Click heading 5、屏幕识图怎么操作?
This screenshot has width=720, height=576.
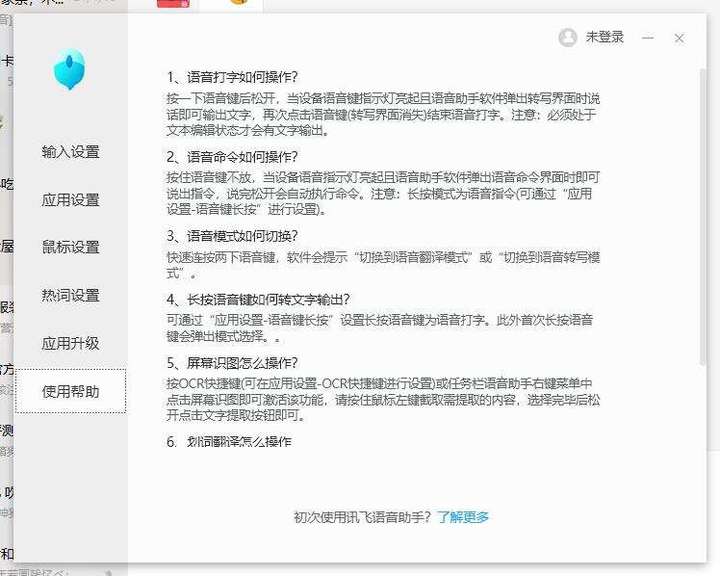pos(232,363)
